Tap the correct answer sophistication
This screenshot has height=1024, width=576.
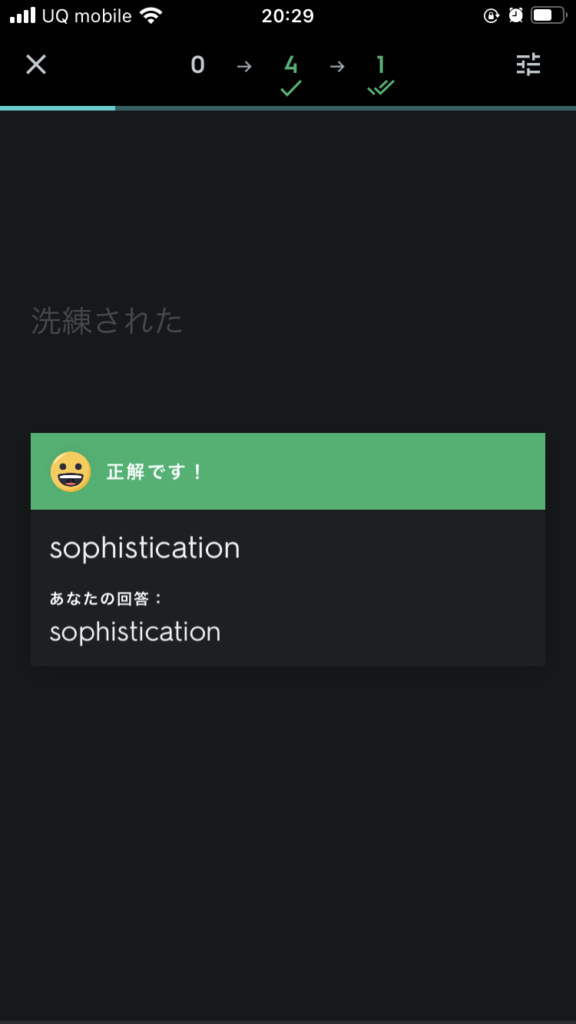coord(145,548)
